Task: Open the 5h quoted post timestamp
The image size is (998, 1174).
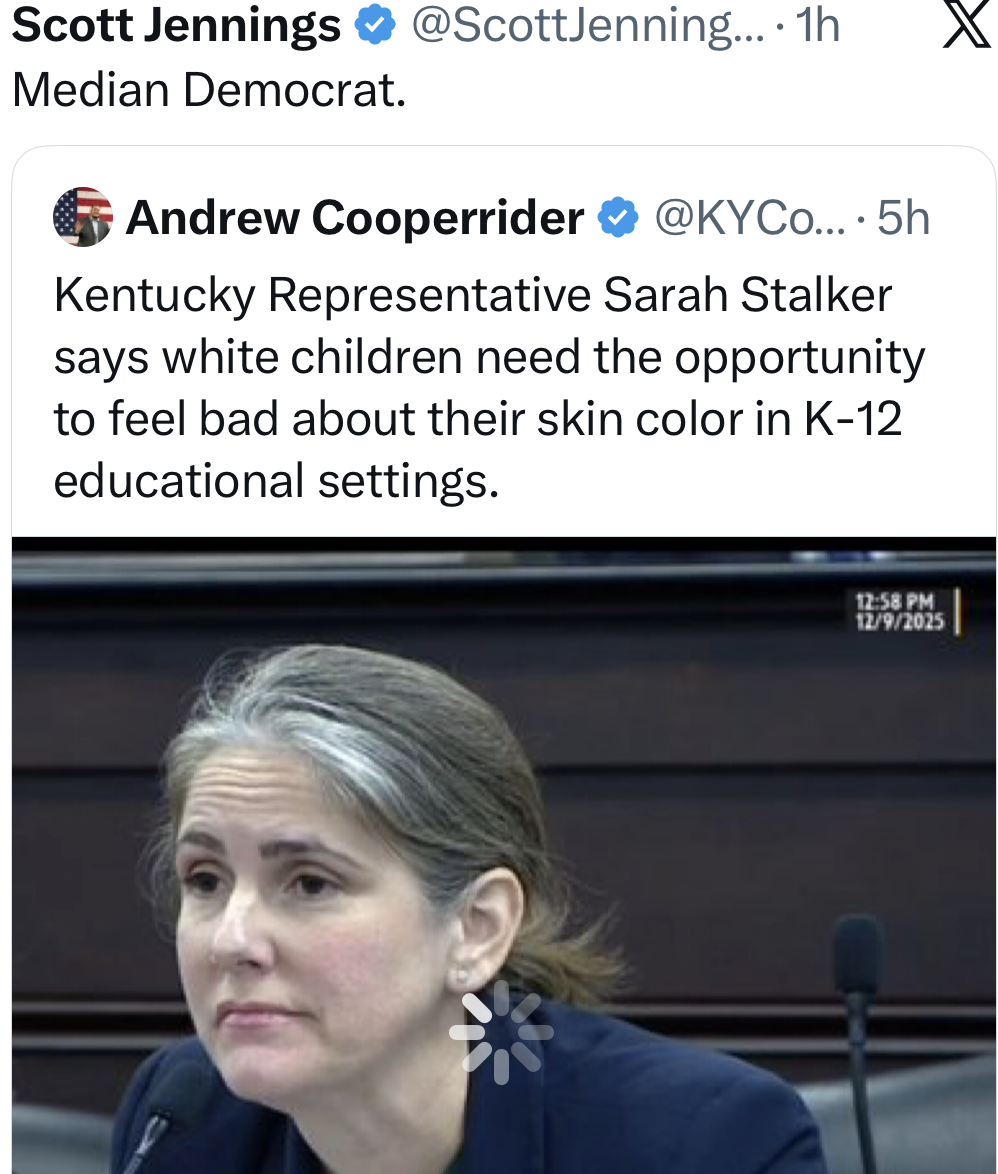Action: (903, 218)
